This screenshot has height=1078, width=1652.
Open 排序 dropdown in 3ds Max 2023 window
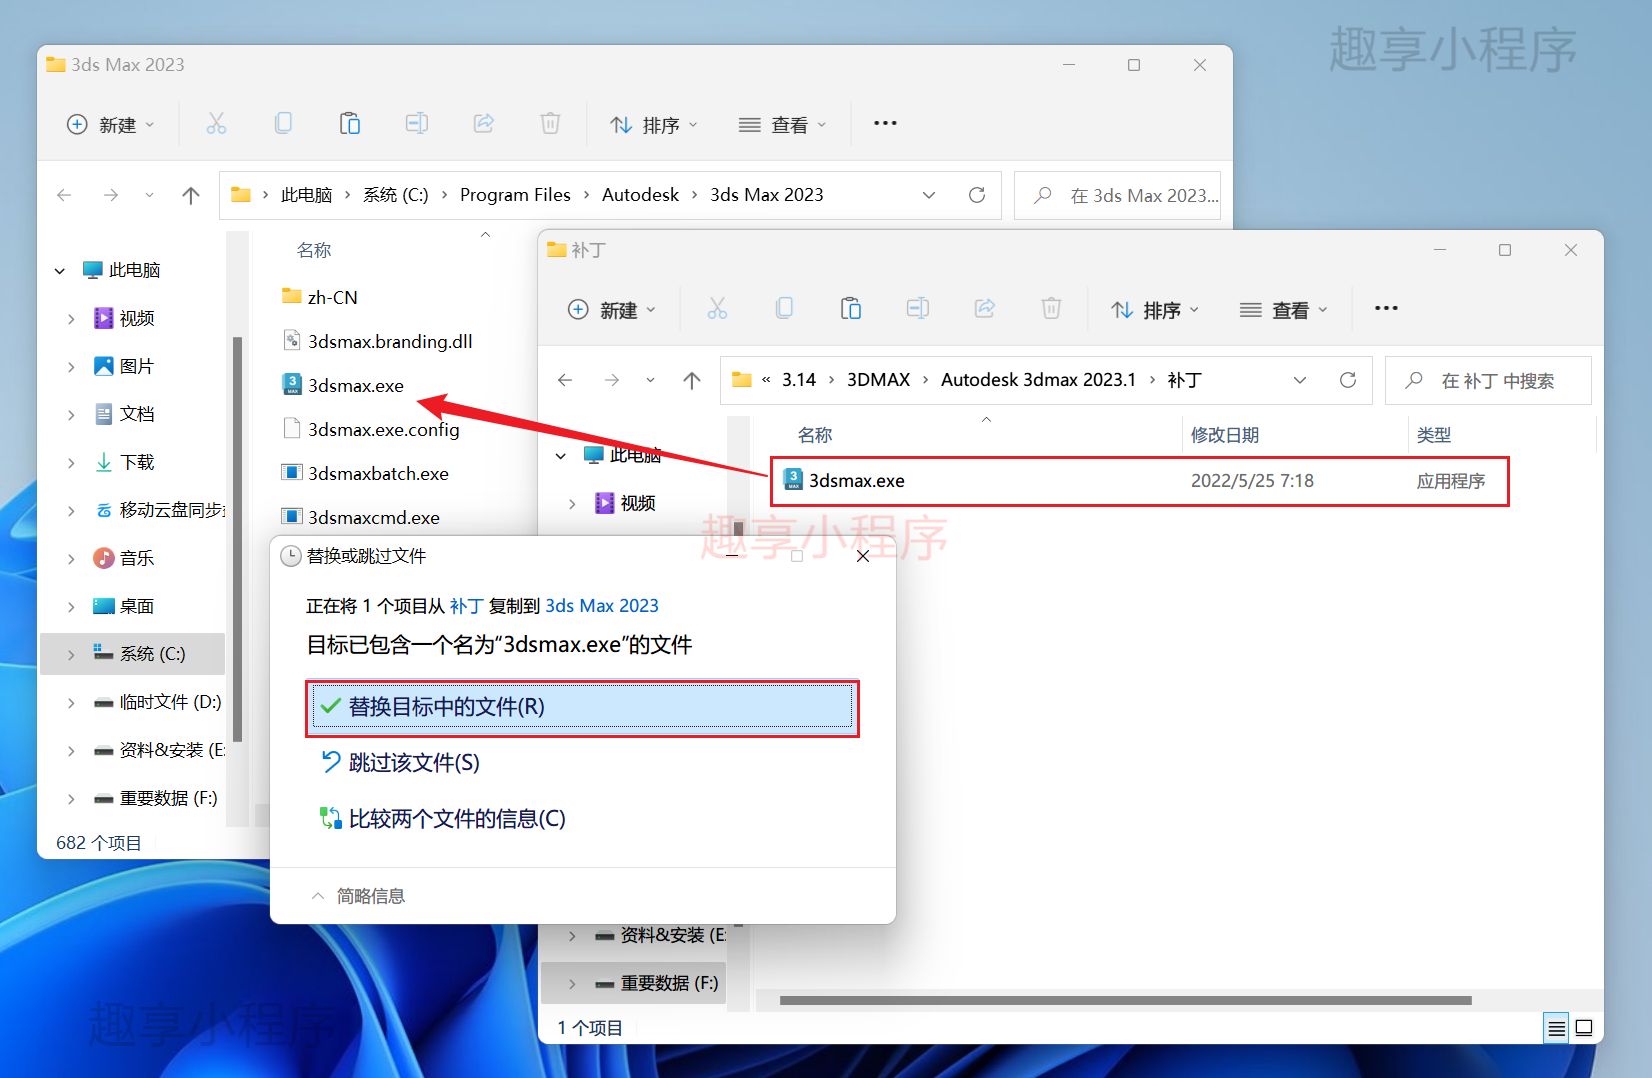point(654,125)
